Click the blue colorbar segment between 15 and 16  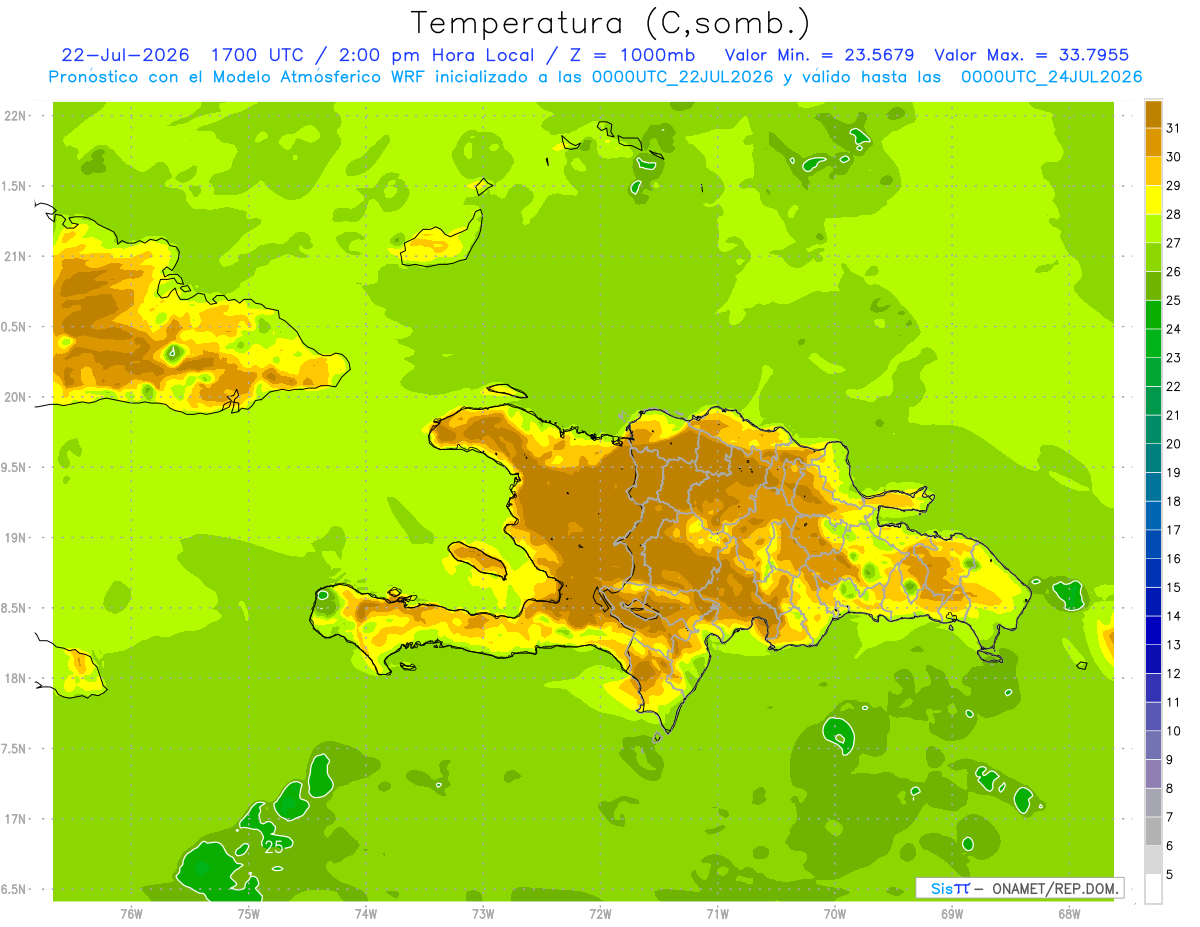(x=1152, y=572)
